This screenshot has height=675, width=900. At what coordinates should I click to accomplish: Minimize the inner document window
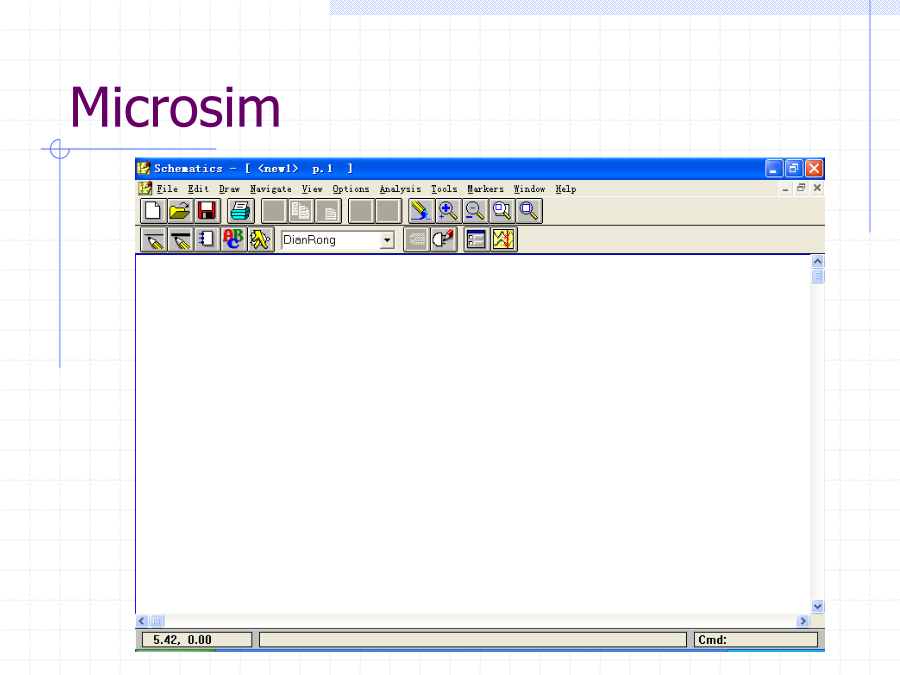tap(785, 188)
